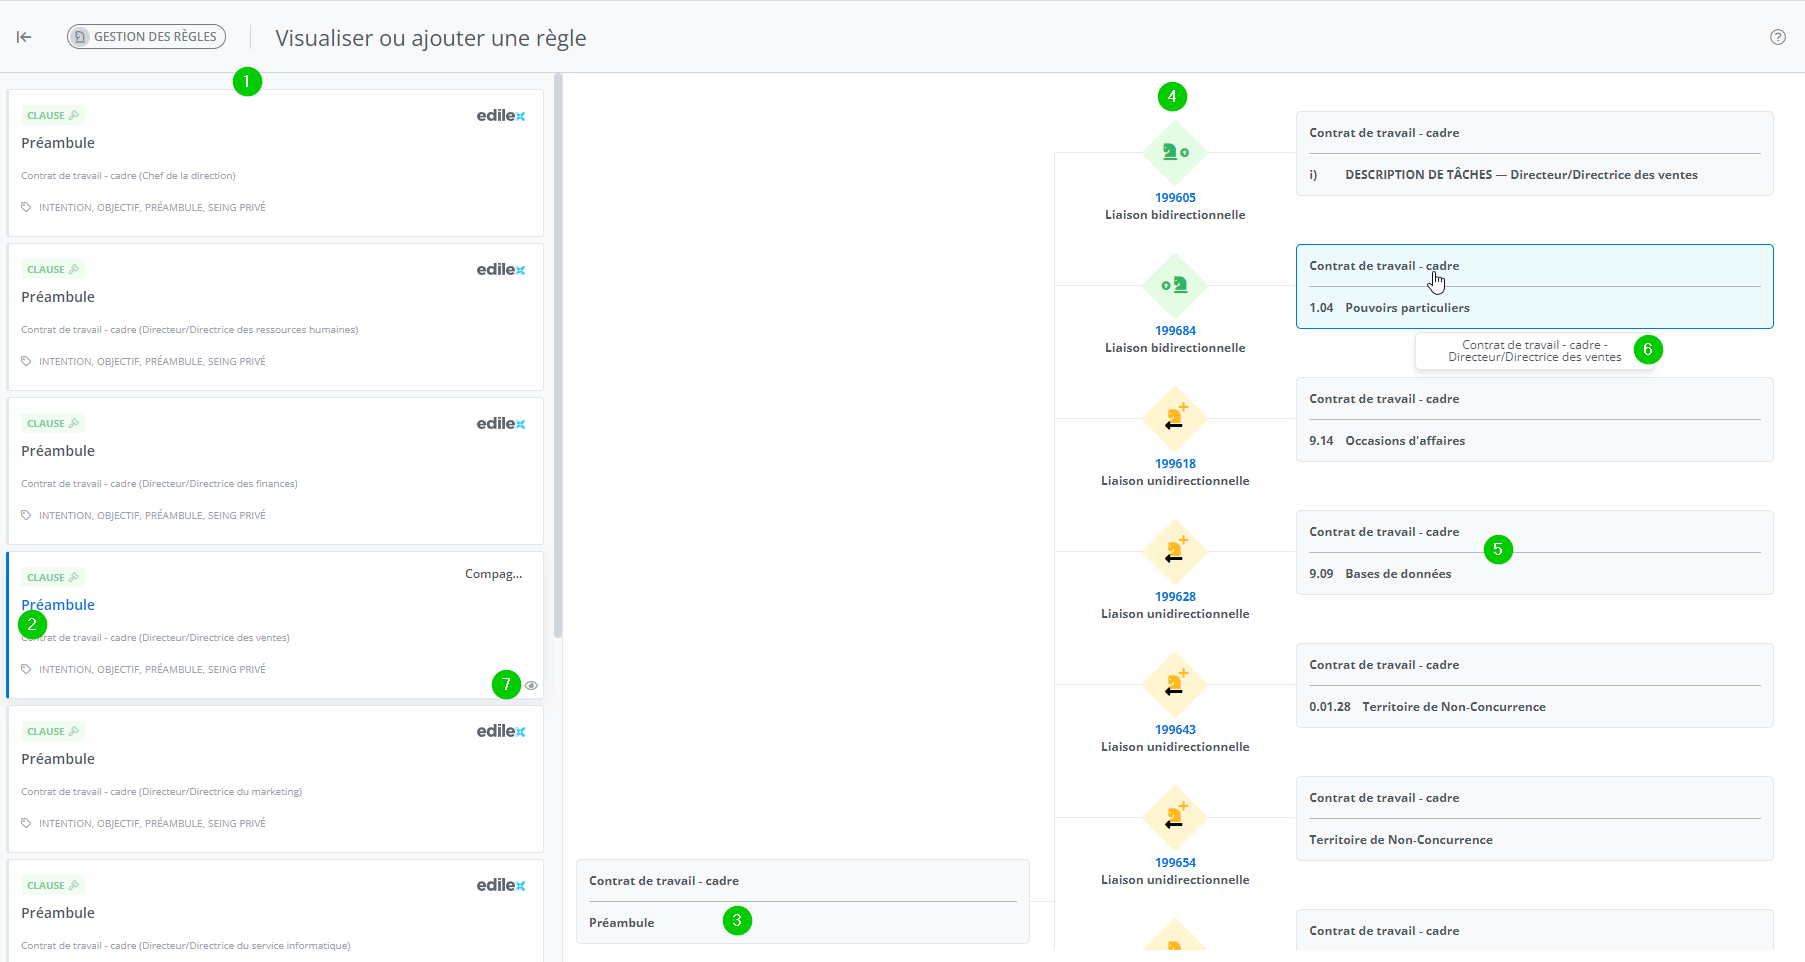This screenshot has height=962, width=1805.
Task: Click the unidirectional link icon above 199654
Action: point(1174,818)
